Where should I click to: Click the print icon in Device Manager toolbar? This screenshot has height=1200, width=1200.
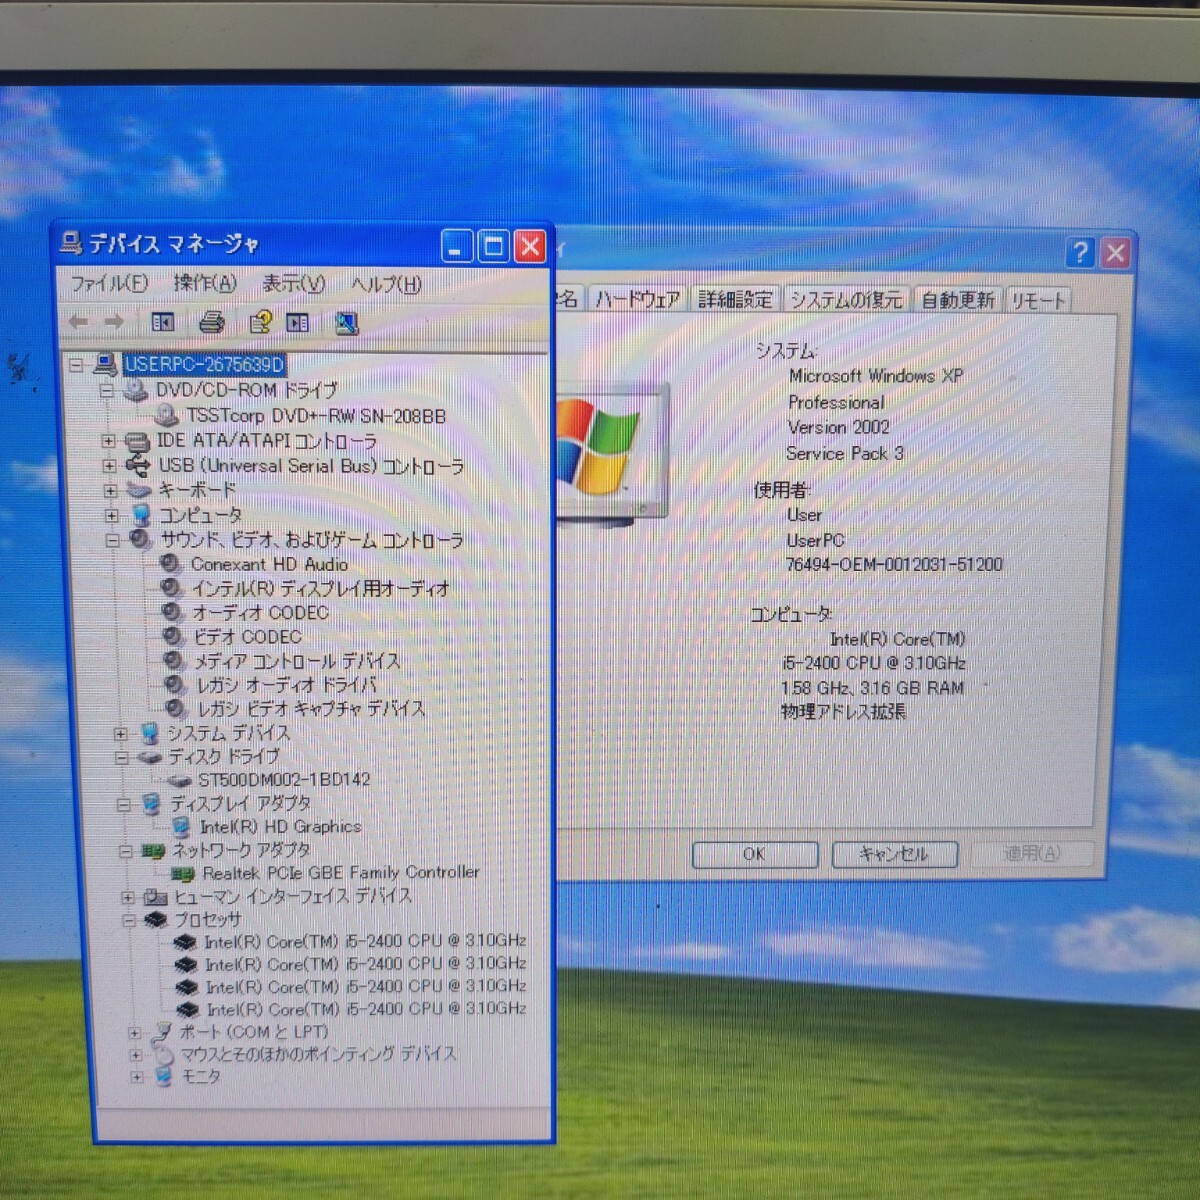[x=211, y=322]
